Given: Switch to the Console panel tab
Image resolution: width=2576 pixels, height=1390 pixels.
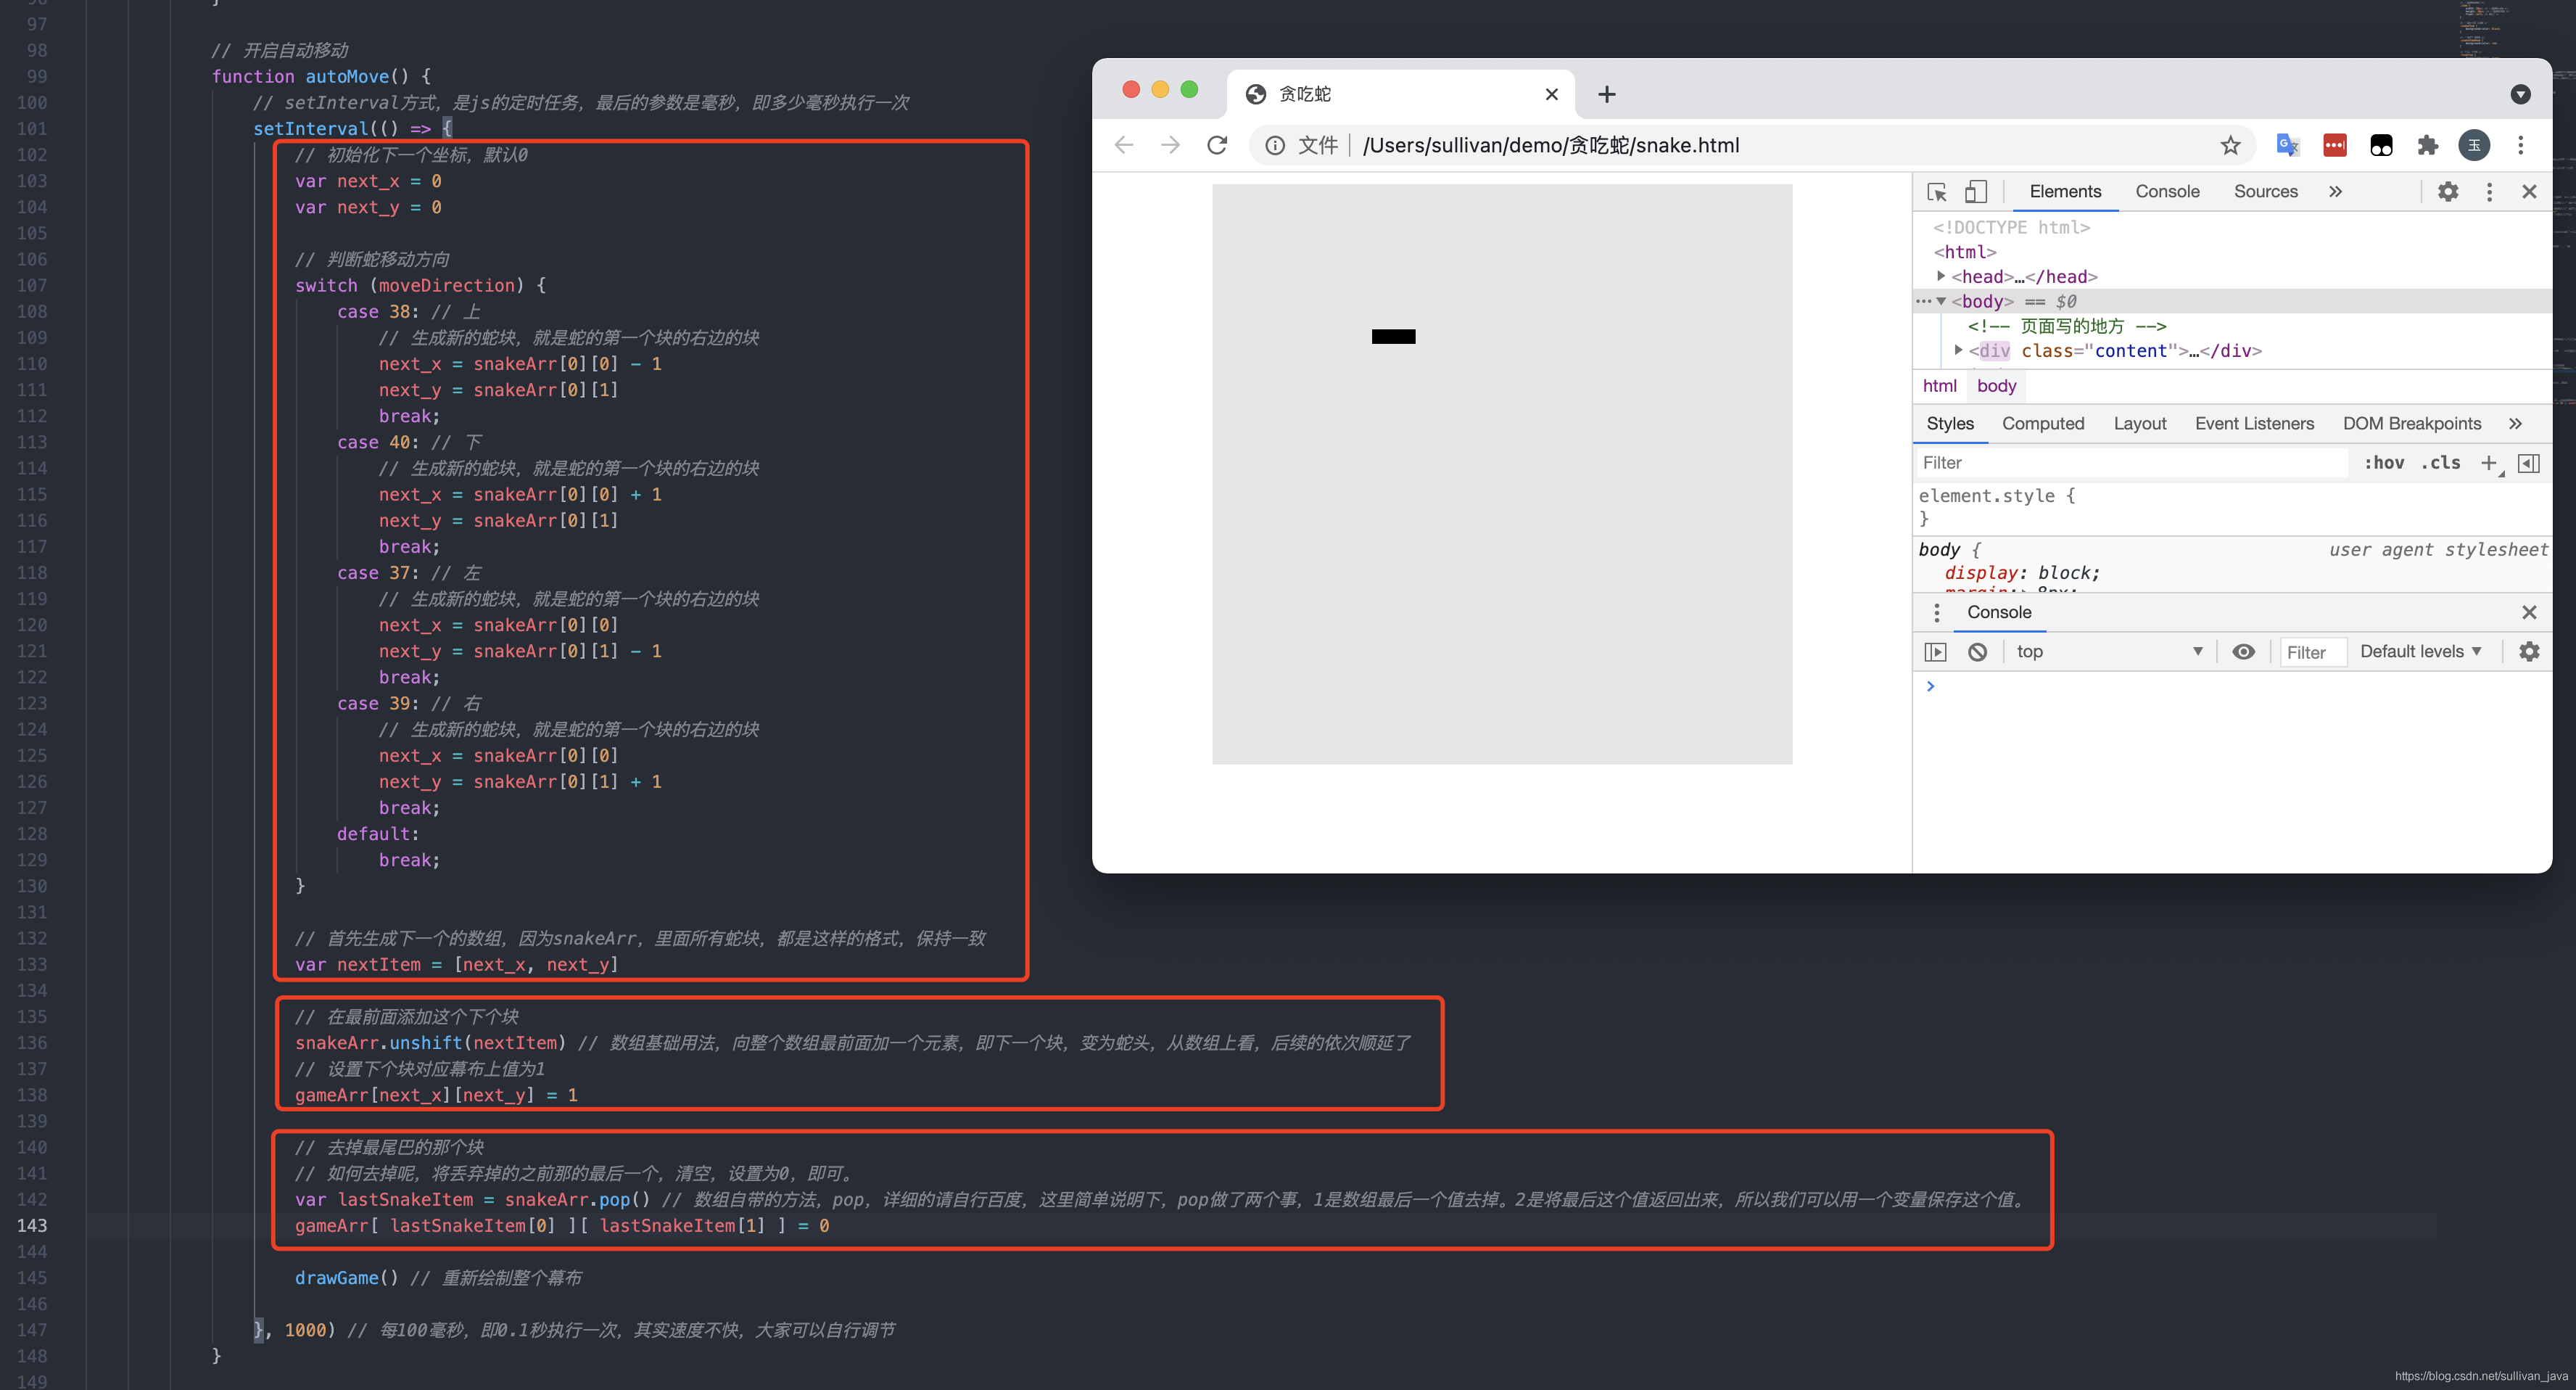Looking at the screenshot, I should coord(2167,191).
